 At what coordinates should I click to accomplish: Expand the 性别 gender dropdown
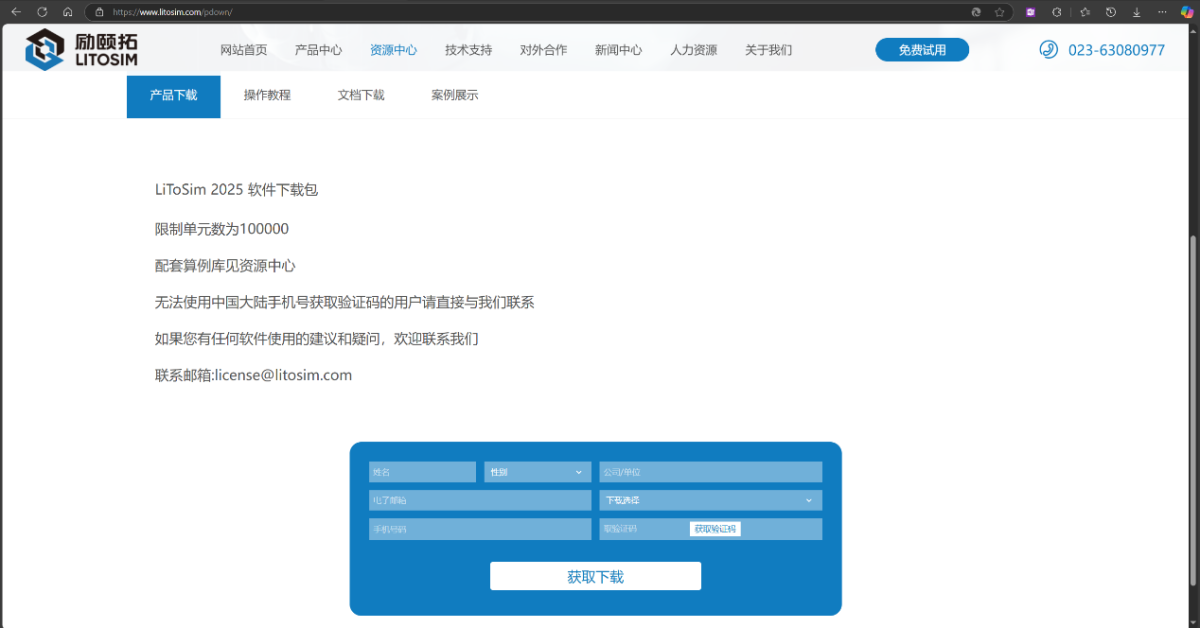(538, 472)
